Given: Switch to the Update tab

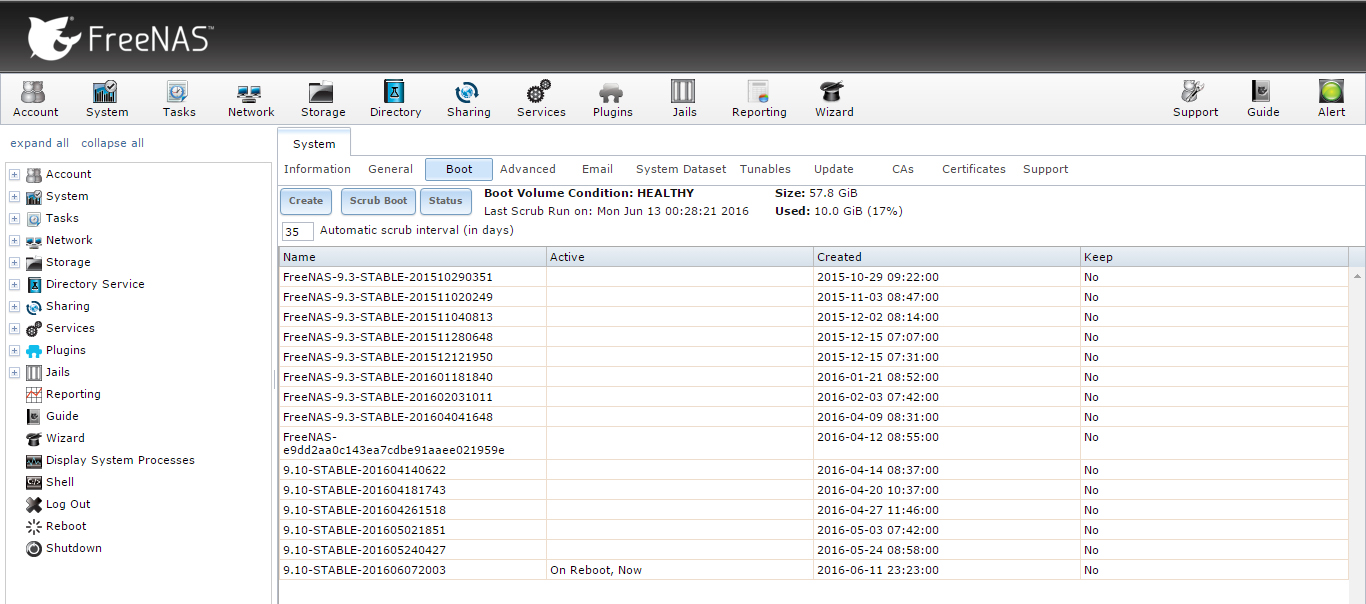Looking at the screenshot, I should 833,169.
